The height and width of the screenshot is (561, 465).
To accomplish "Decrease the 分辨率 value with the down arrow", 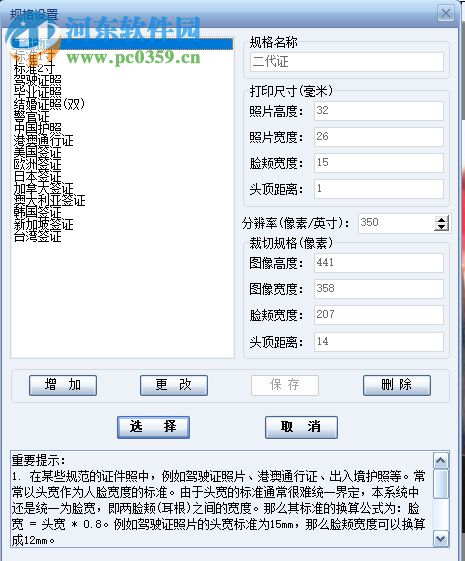I will pyautogui.click(x=442, y=228).
